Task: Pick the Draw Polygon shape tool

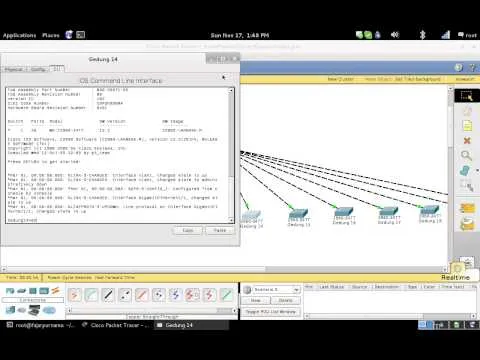Action: click(x=465, y=171)
